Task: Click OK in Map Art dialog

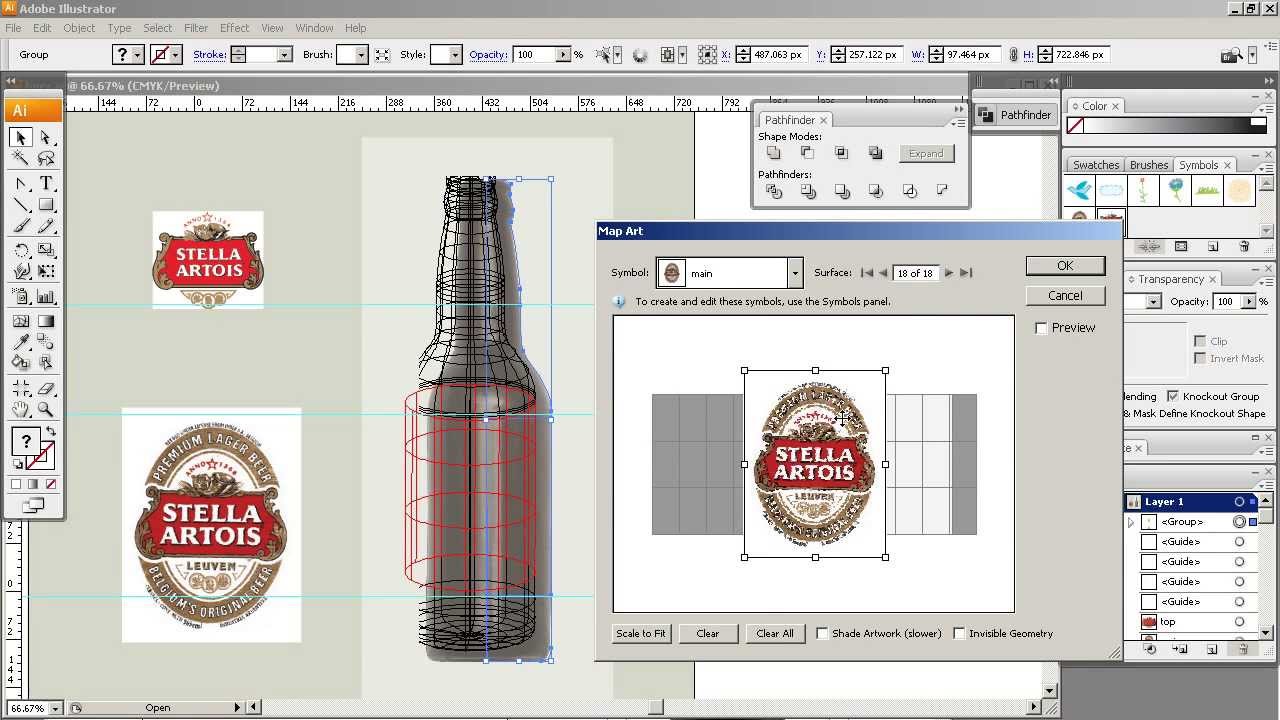Action: coord(1065,266)
